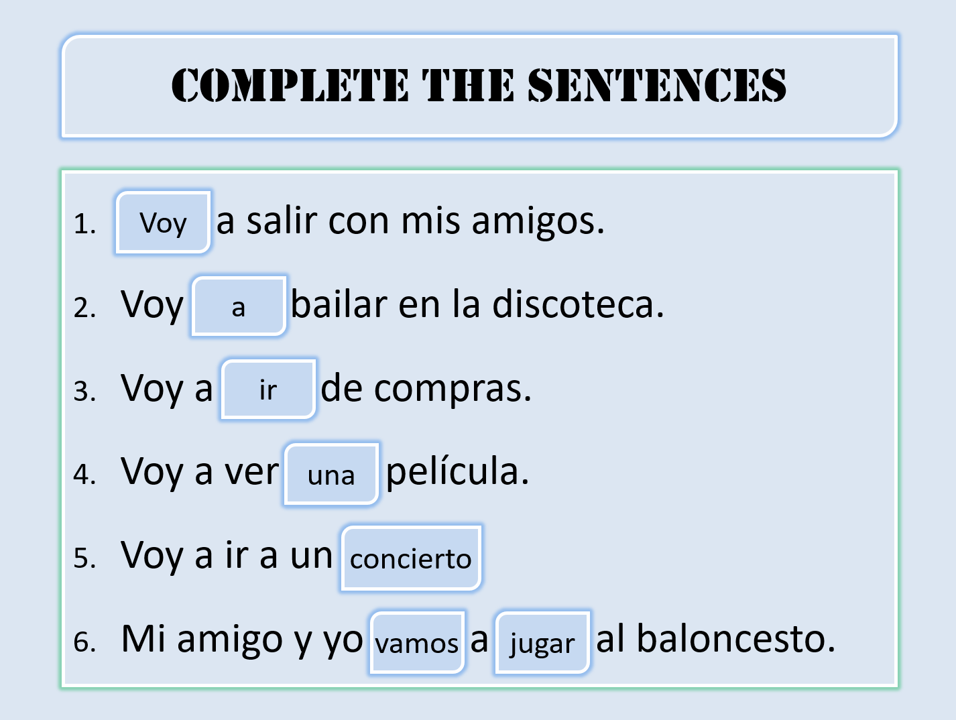Click the word 'Voy' starting sentence 2
Image resolution: width=956 pixels, height=720 pixels.
[152, 305]
